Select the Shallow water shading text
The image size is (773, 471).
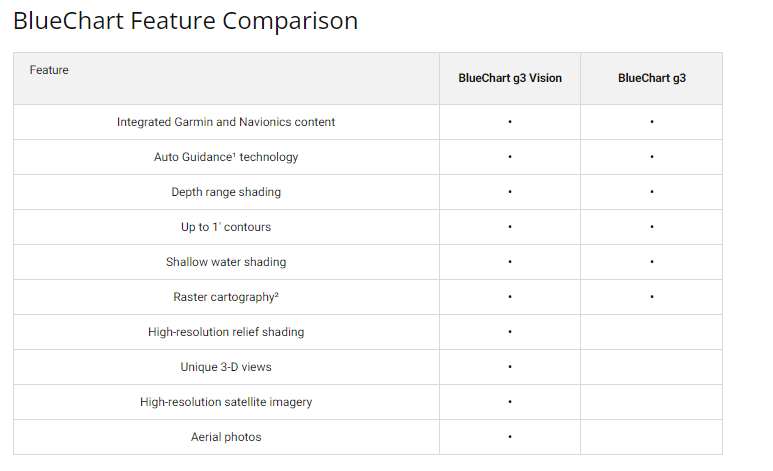[226, 262]
